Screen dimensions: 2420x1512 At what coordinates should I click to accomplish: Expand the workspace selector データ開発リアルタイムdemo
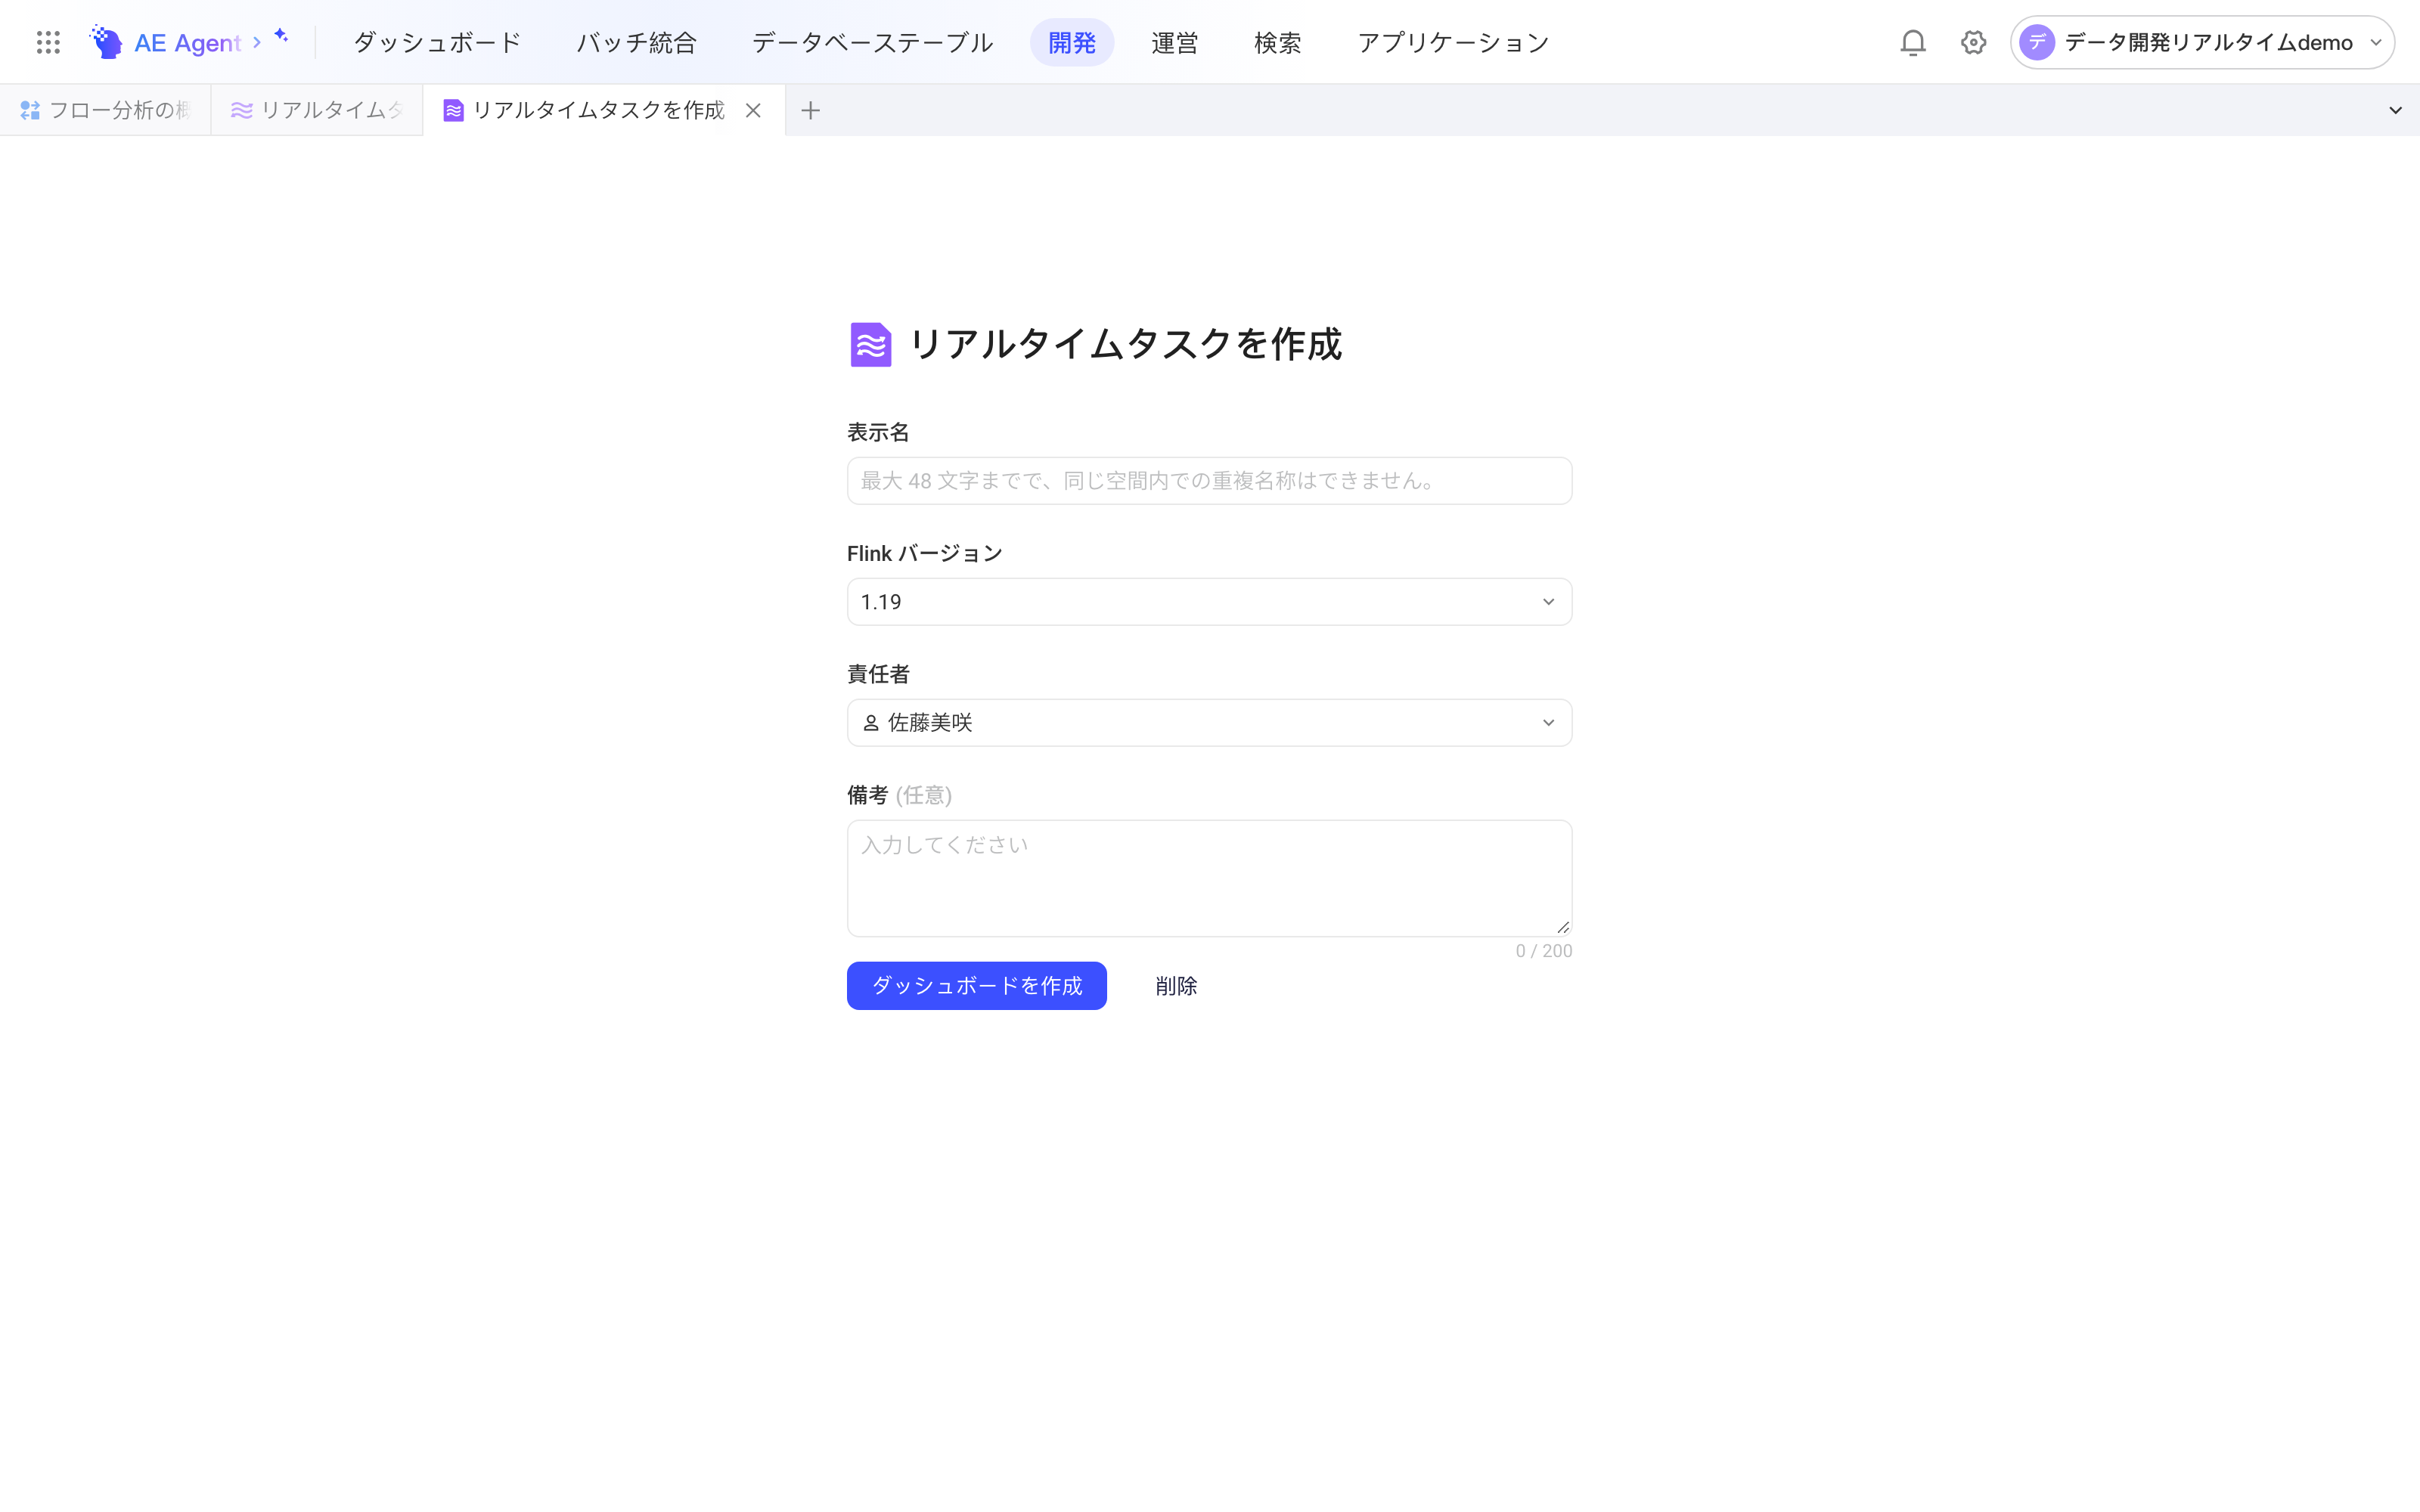2202,42
